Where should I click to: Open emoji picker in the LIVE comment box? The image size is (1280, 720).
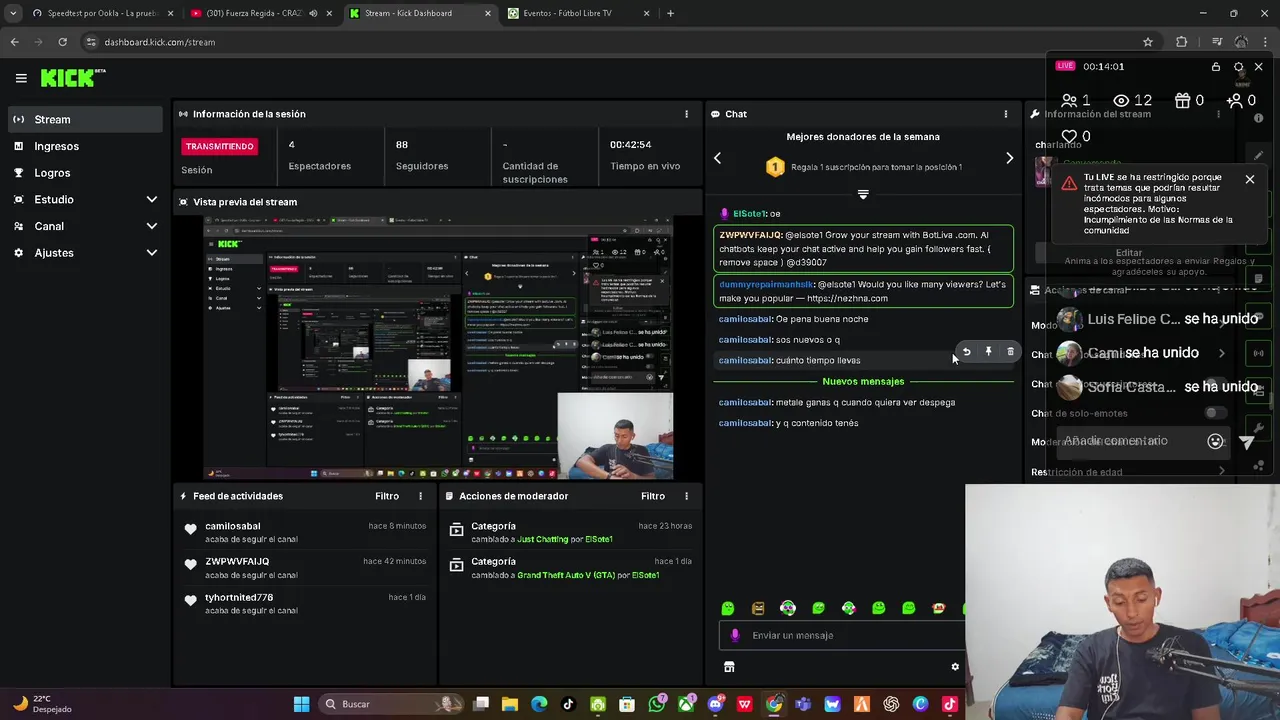click(1215, 441)
